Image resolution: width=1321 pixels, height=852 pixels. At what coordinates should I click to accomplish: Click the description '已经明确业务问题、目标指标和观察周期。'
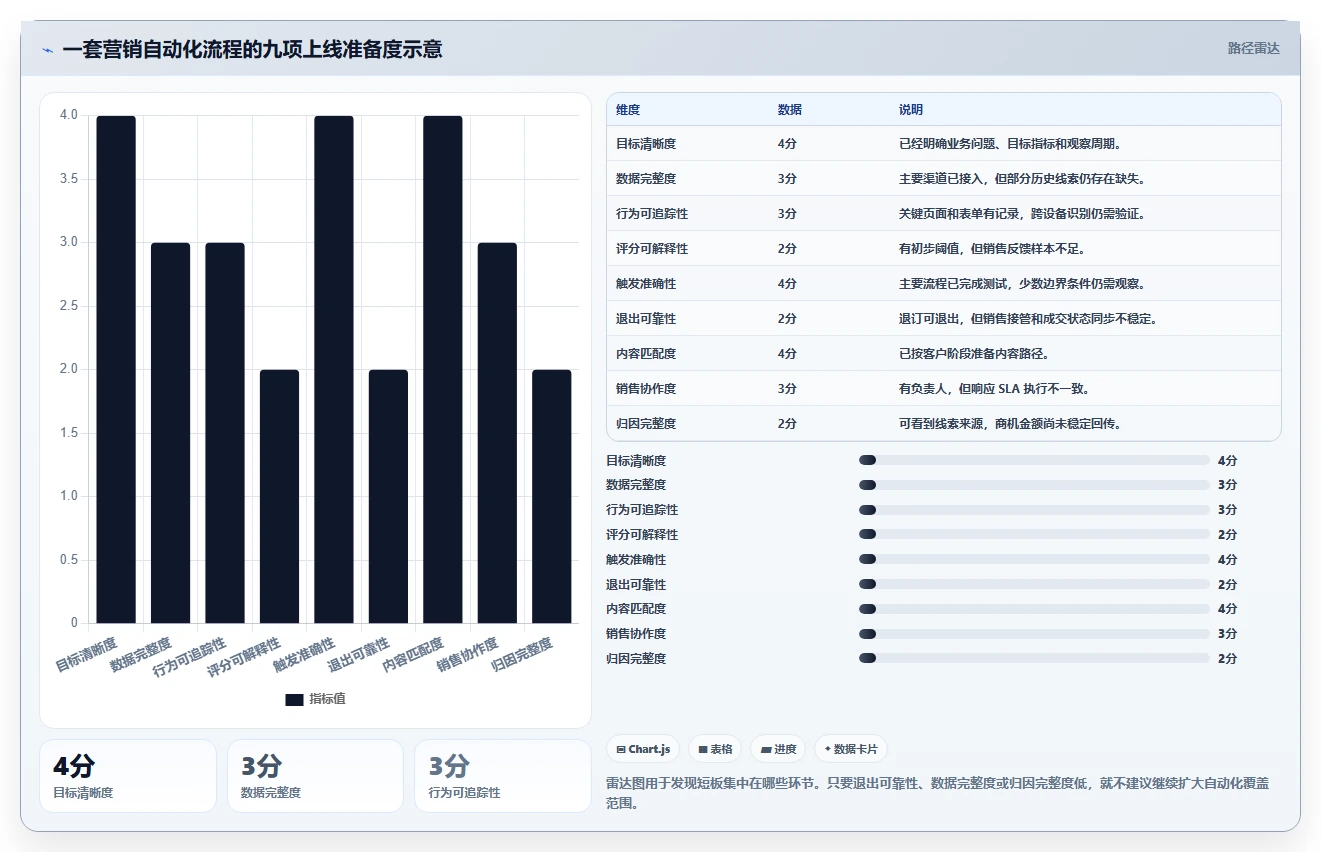click(x=1014, y=144)
